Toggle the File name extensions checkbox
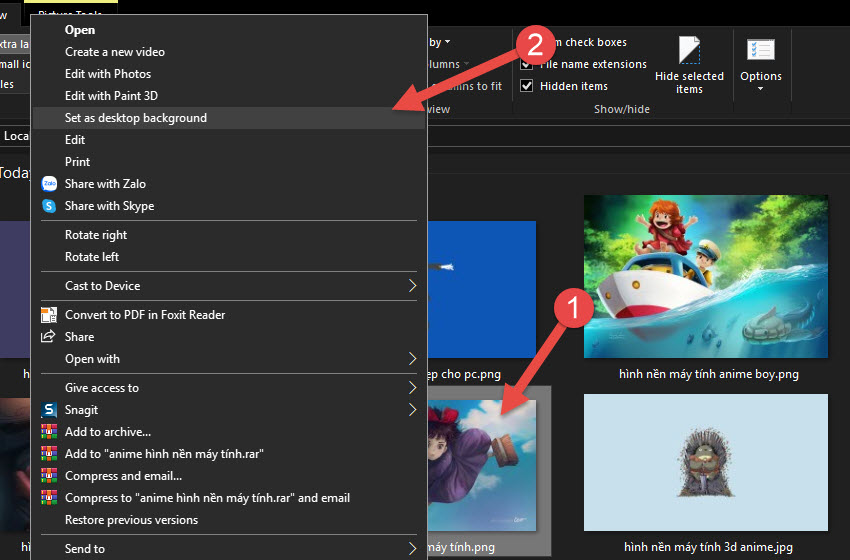 [x=526, y=64]
